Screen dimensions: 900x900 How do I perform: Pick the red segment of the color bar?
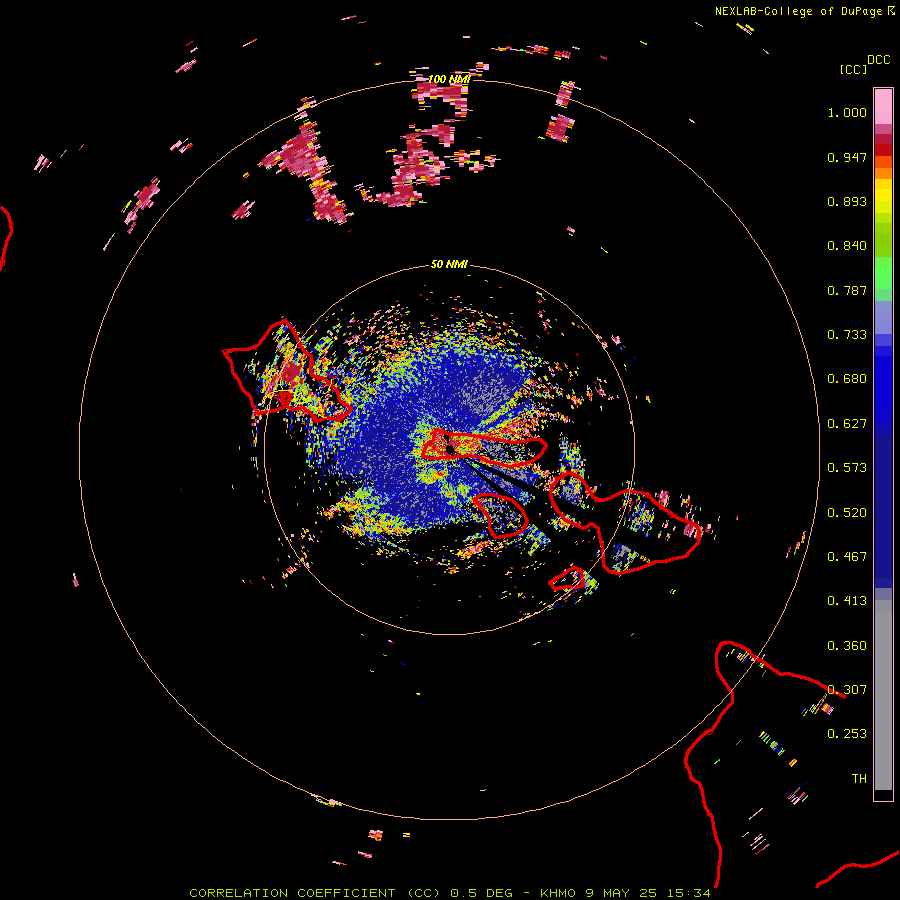883,150
